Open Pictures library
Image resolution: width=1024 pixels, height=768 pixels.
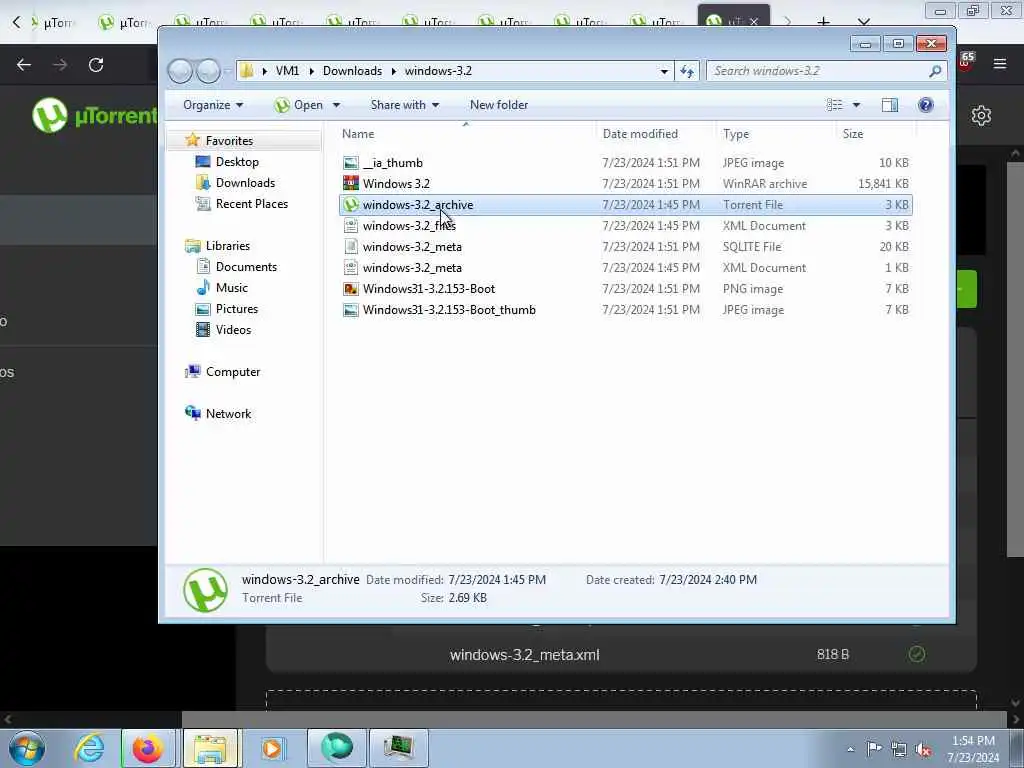click(236, 309)
